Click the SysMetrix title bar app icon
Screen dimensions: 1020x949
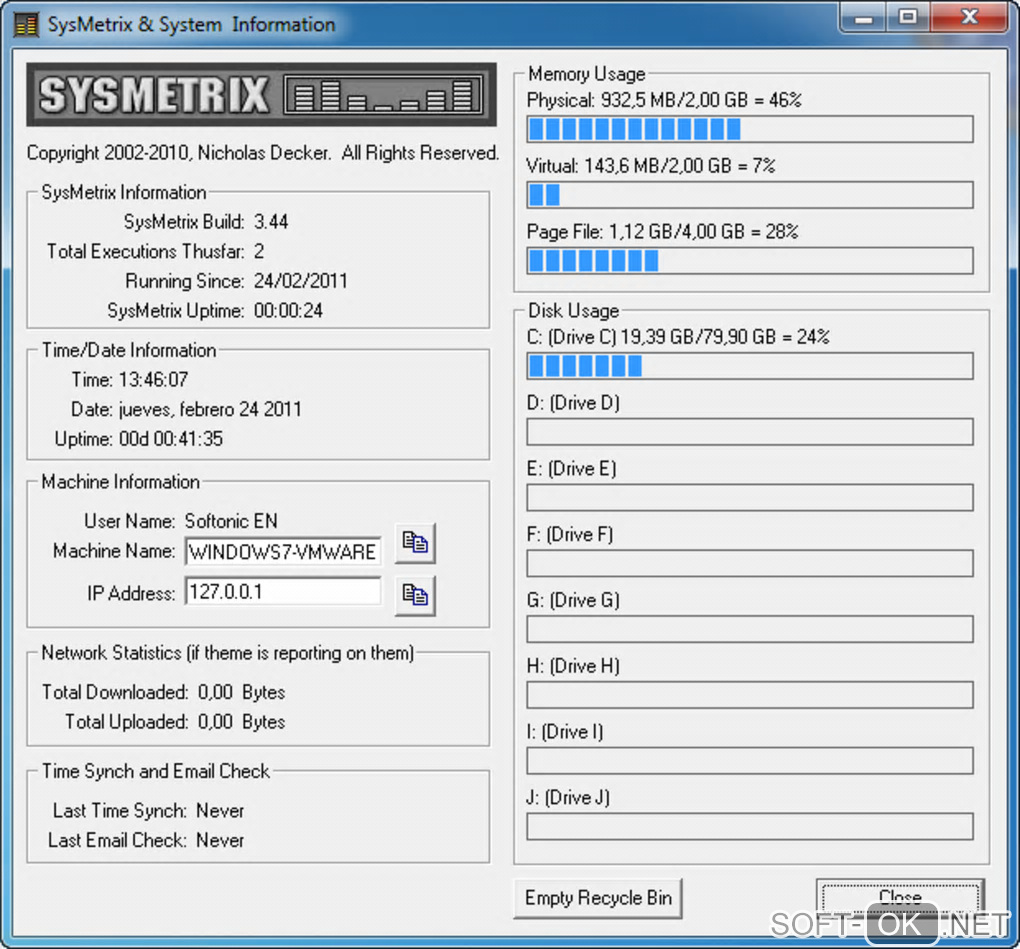click(27, 25)
